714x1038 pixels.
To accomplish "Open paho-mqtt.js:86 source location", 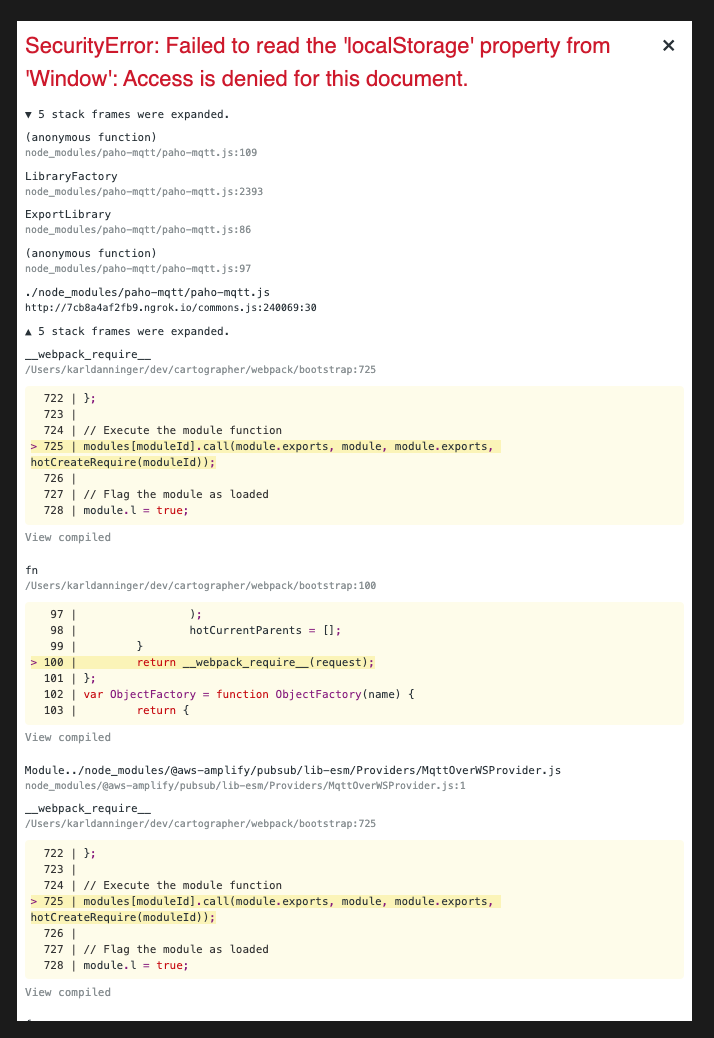I will pos(138,230).
